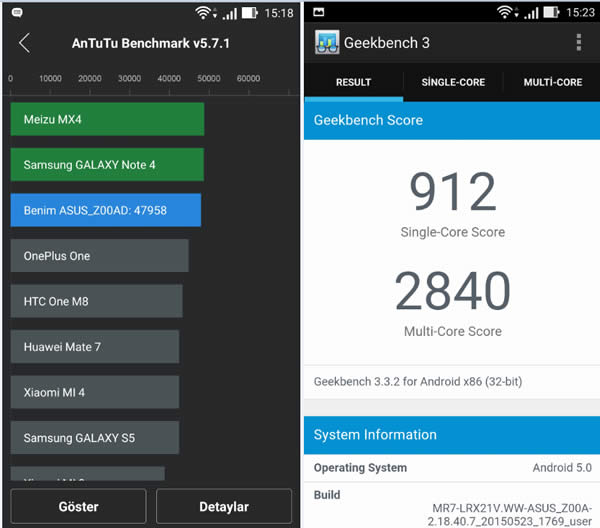
Task: Select the RESULT tab
Action: point(354,82)
